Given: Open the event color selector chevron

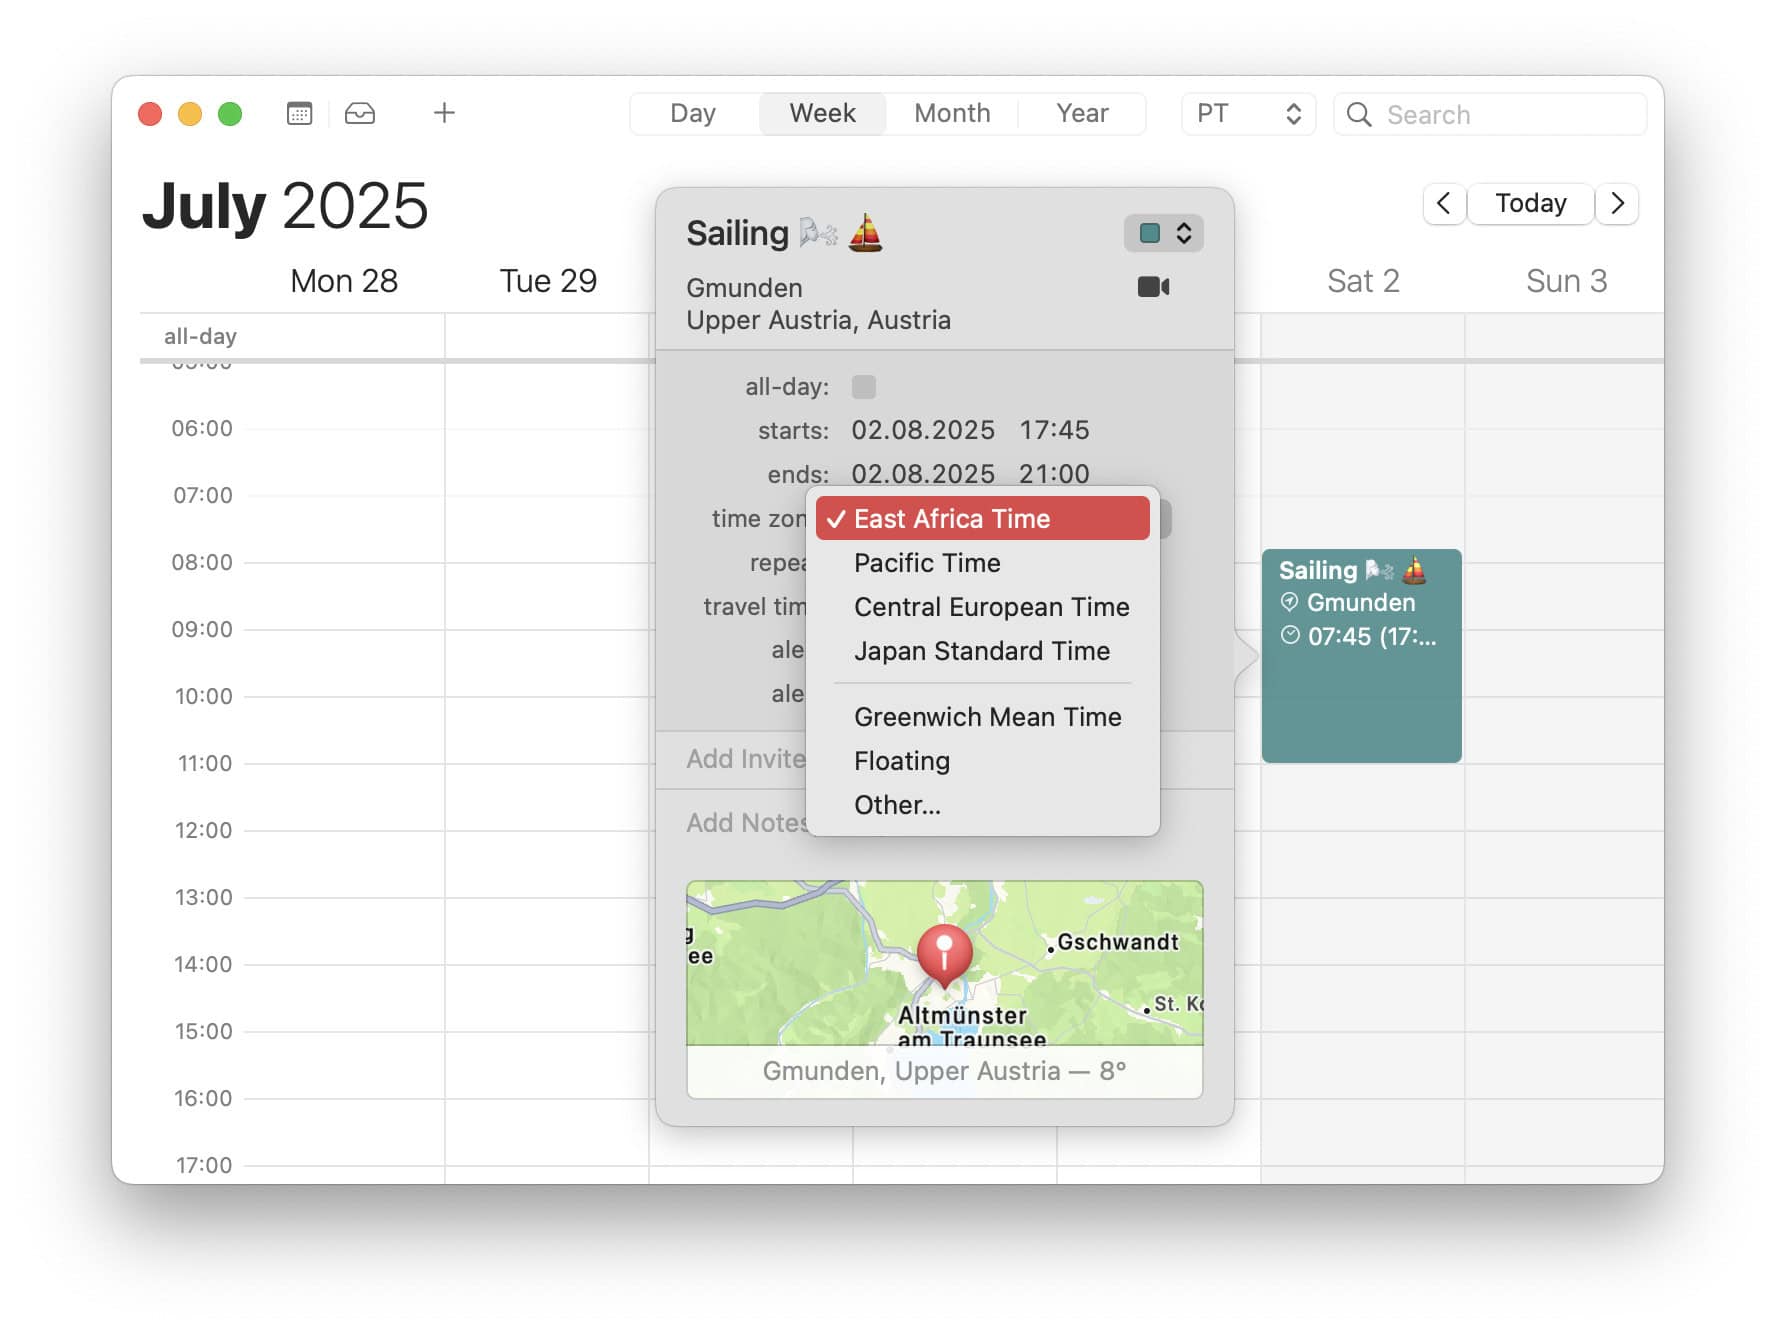Looking at the screenshot, I should [1184, 232].
